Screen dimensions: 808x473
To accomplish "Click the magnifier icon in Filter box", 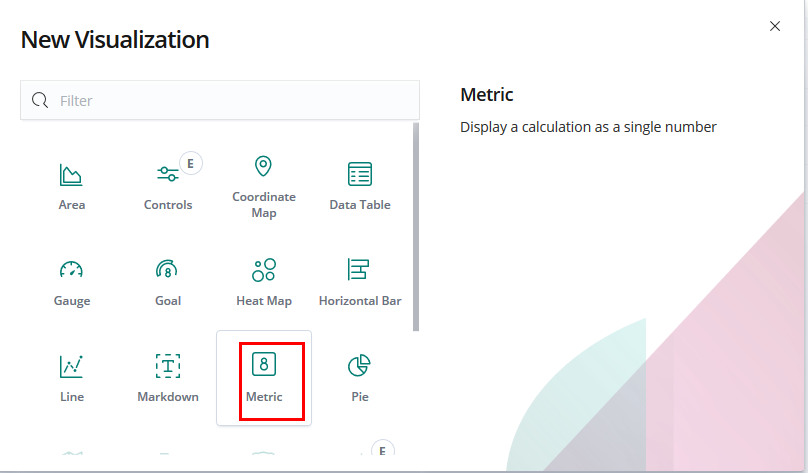I will tap(40, 100).
